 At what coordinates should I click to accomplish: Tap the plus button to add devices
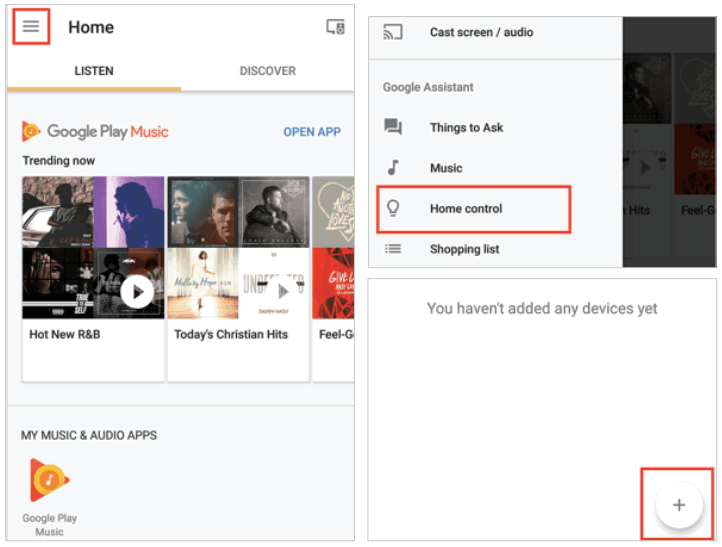pyautogui.click(x=679, y=505)
